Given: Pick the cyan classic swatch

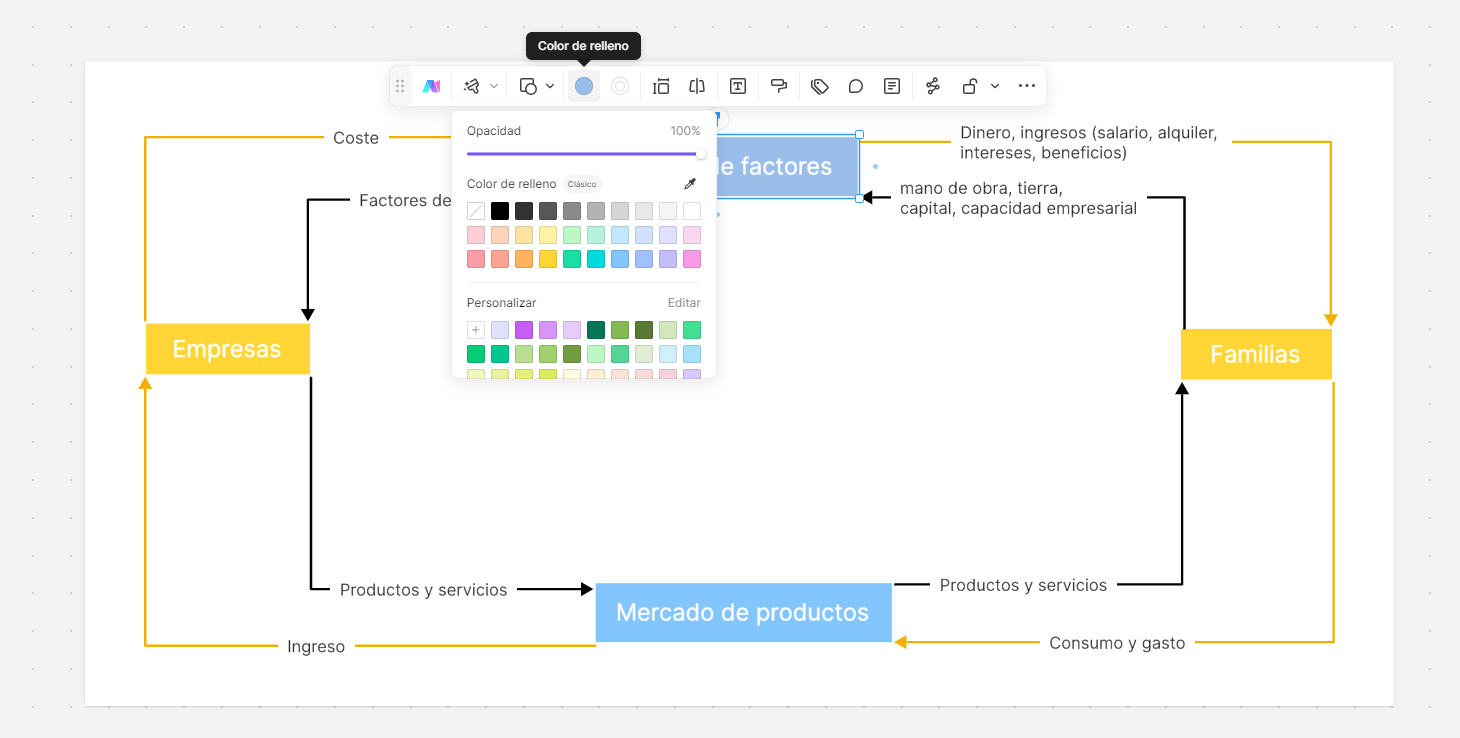Looking at the screenshot, I should (596, 259).
